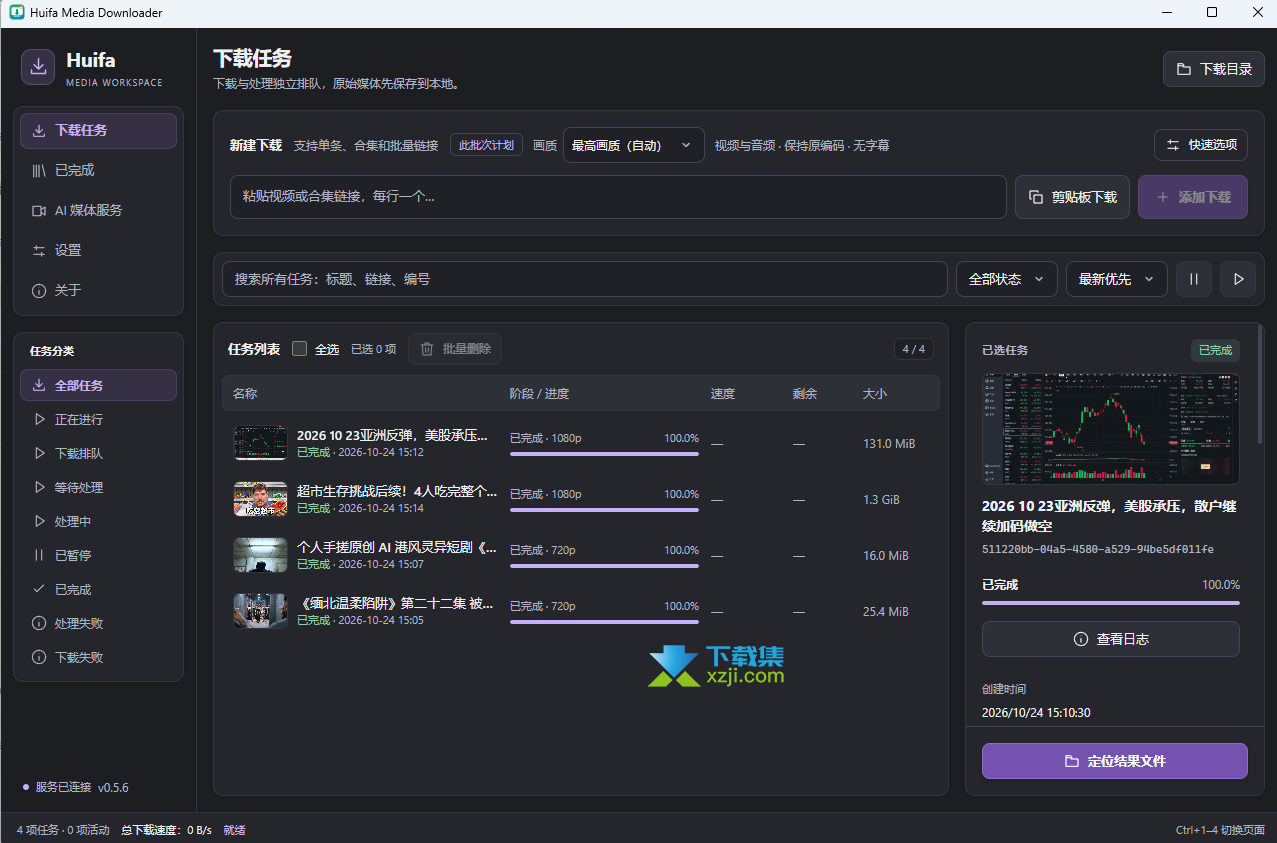Click 就绪 status text

234,830
